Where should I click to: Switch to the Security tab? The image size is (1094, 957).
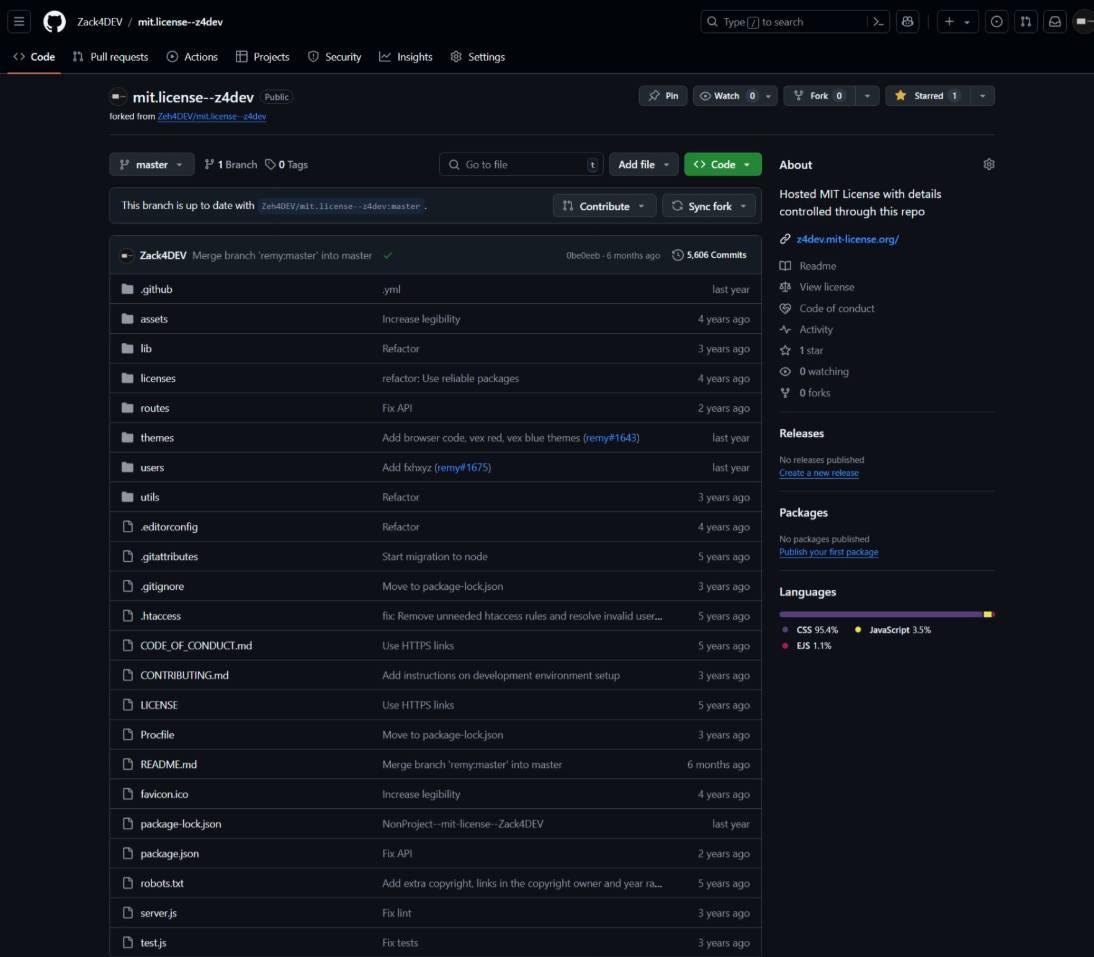click(x=334, y=56)
